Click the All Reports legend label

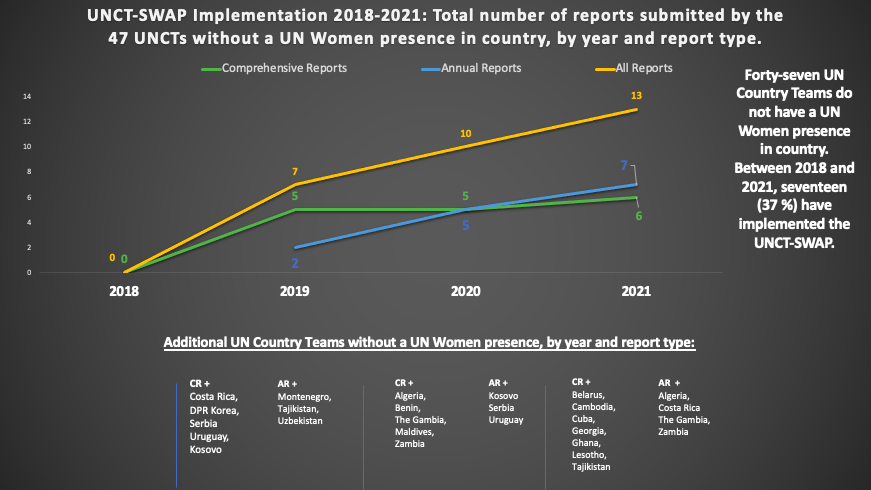tap(644, 68)
